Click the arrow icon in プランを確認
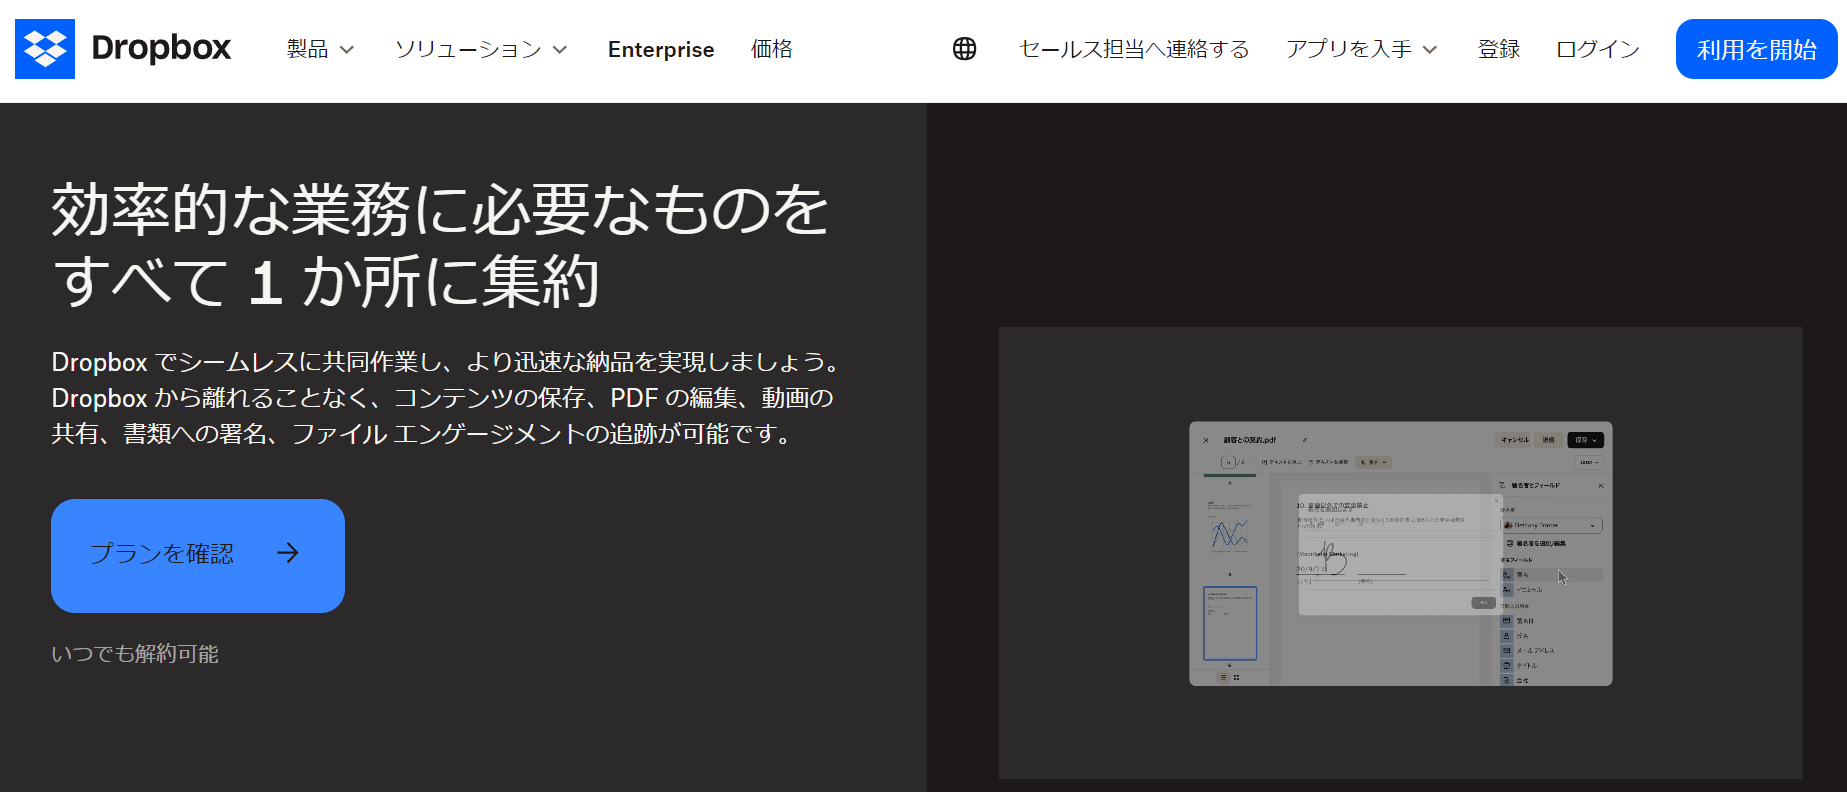1847x792 pixels. pyautogui.click(x=288, y=553)
